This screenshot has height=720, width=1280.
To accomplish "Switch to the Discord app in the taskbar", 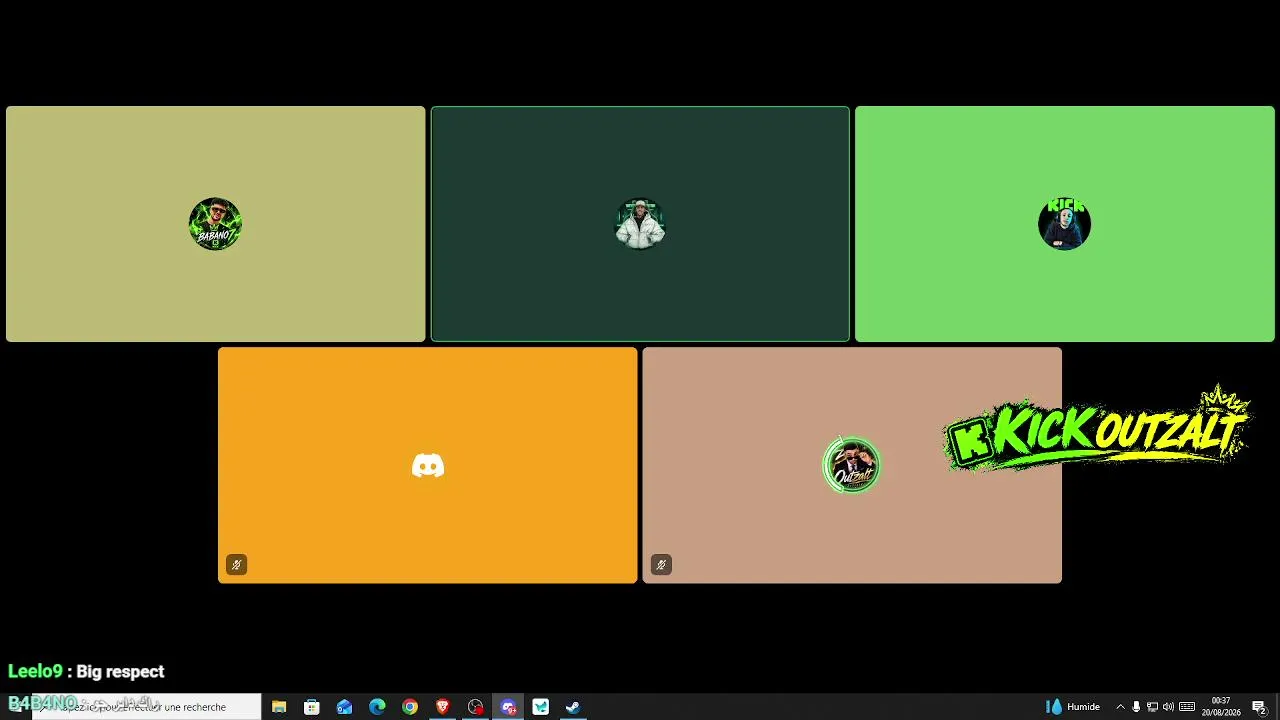I will tap(508, 707).
